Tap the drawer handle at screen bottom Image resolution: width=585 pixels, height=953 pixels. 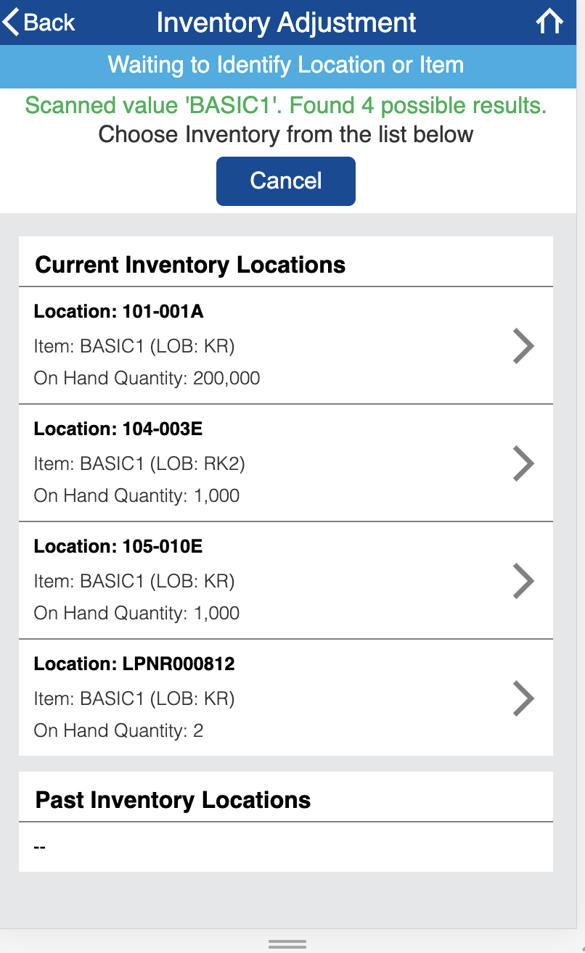click(287, 942)
